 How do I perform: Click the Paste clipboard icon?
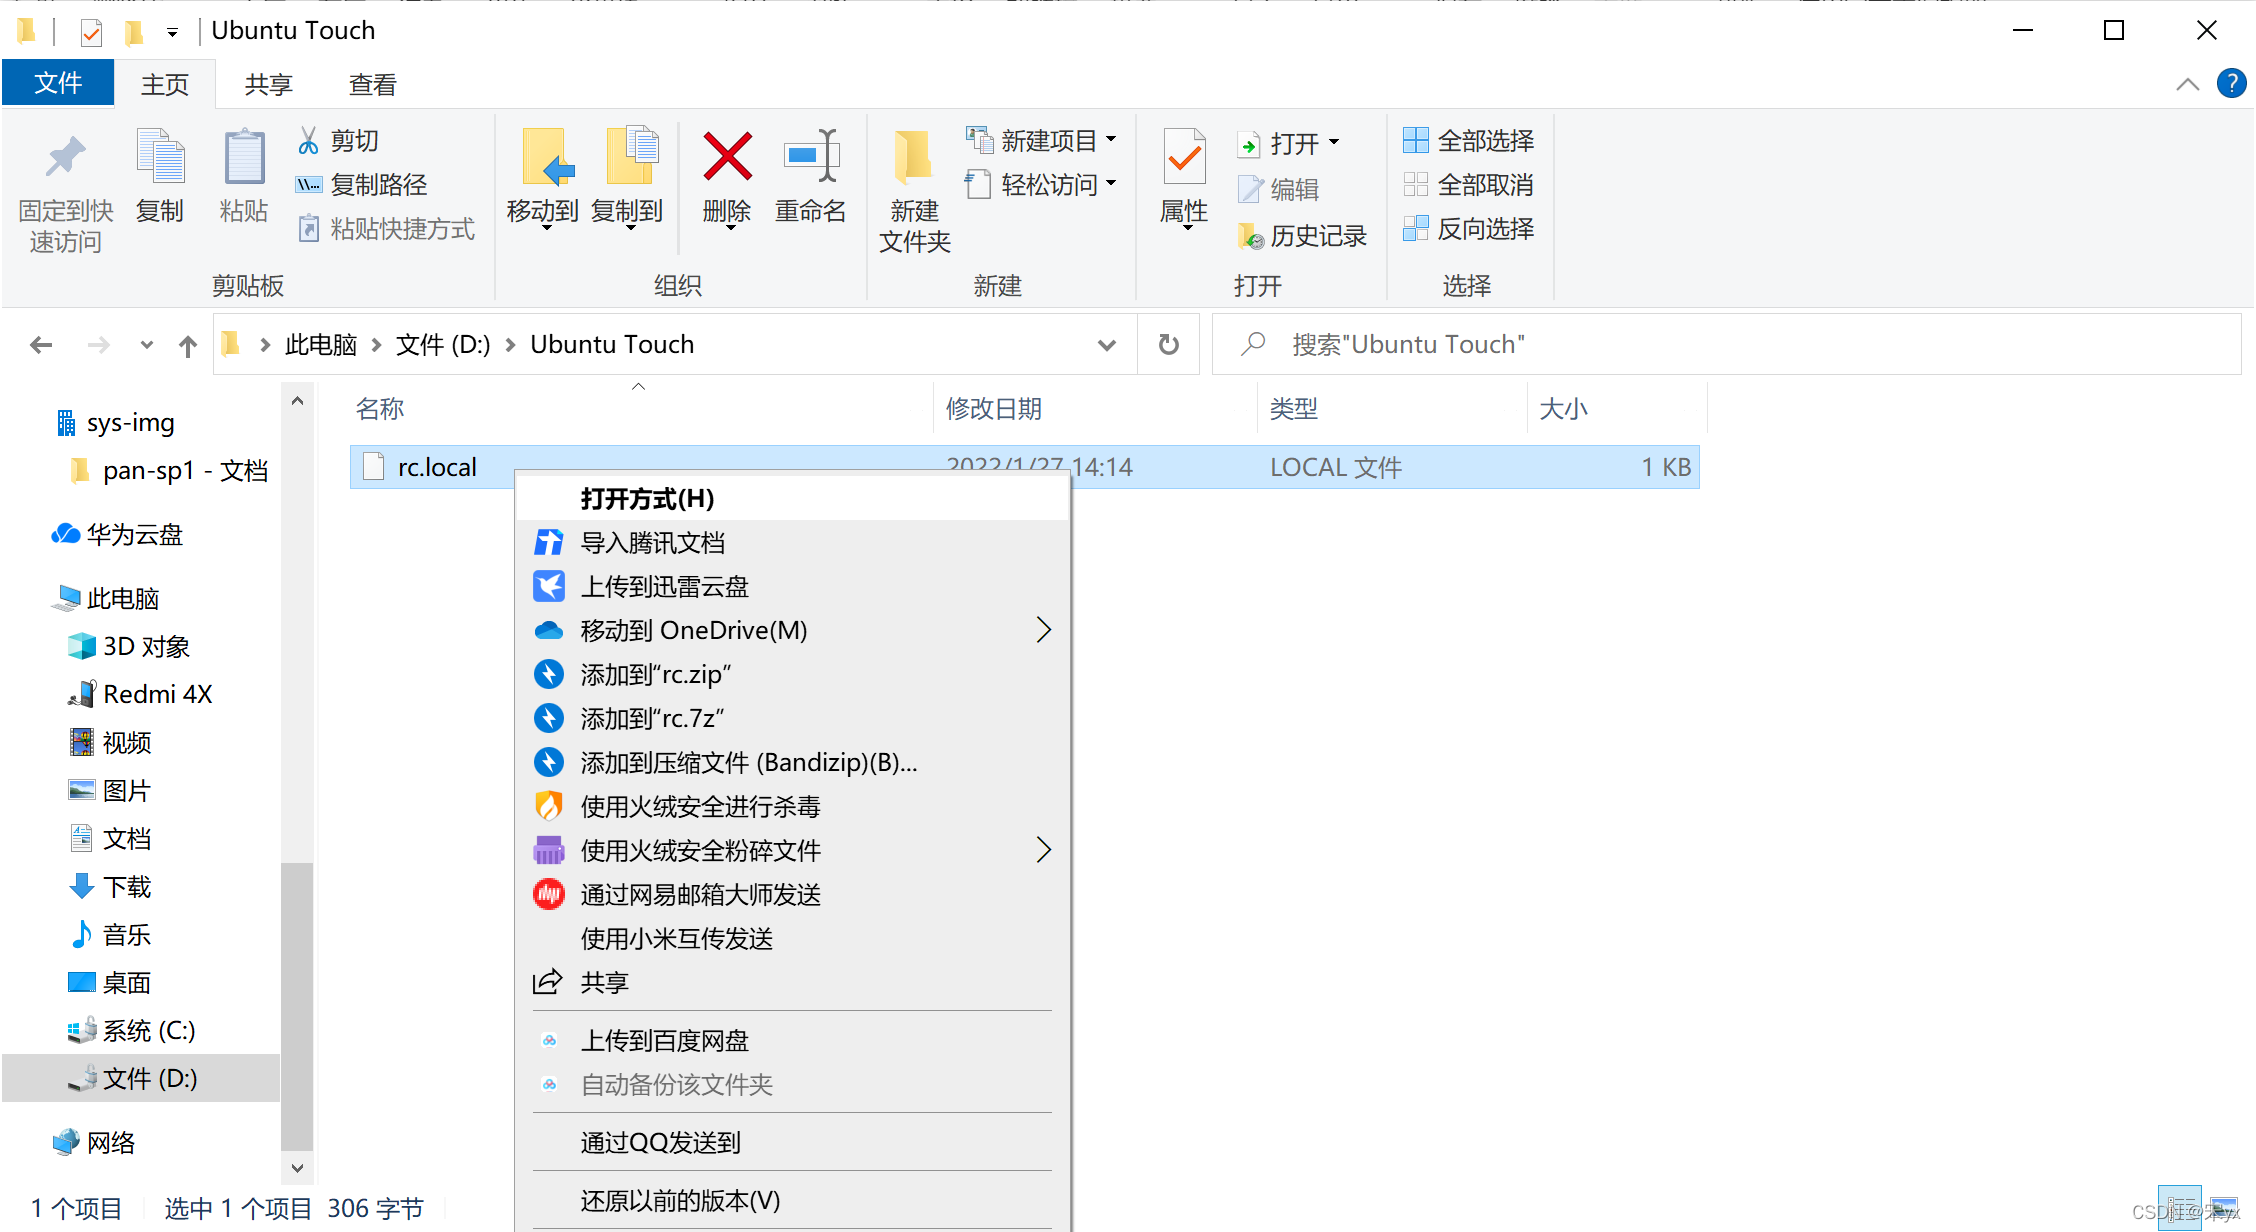244,157
